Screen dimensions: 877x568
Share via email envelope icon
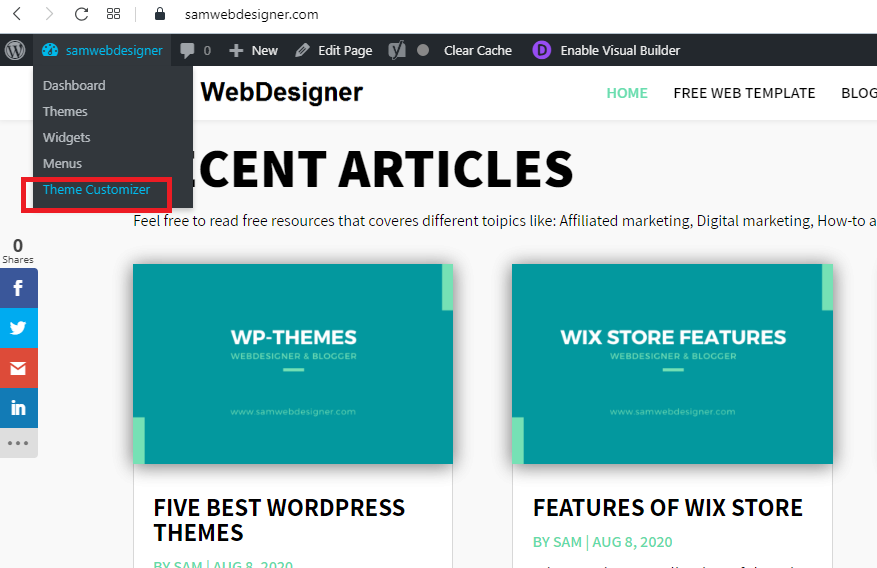coord(18,368)
